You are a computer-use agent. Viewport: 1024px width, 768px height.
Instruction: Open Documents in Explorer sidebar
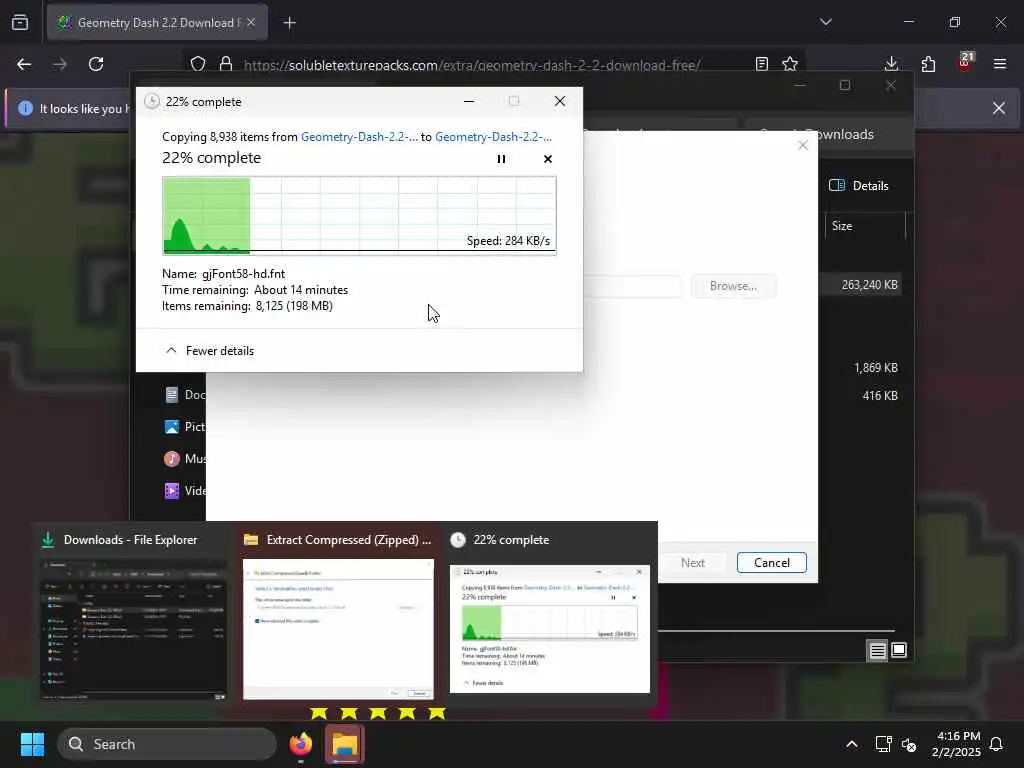[185, 394]
